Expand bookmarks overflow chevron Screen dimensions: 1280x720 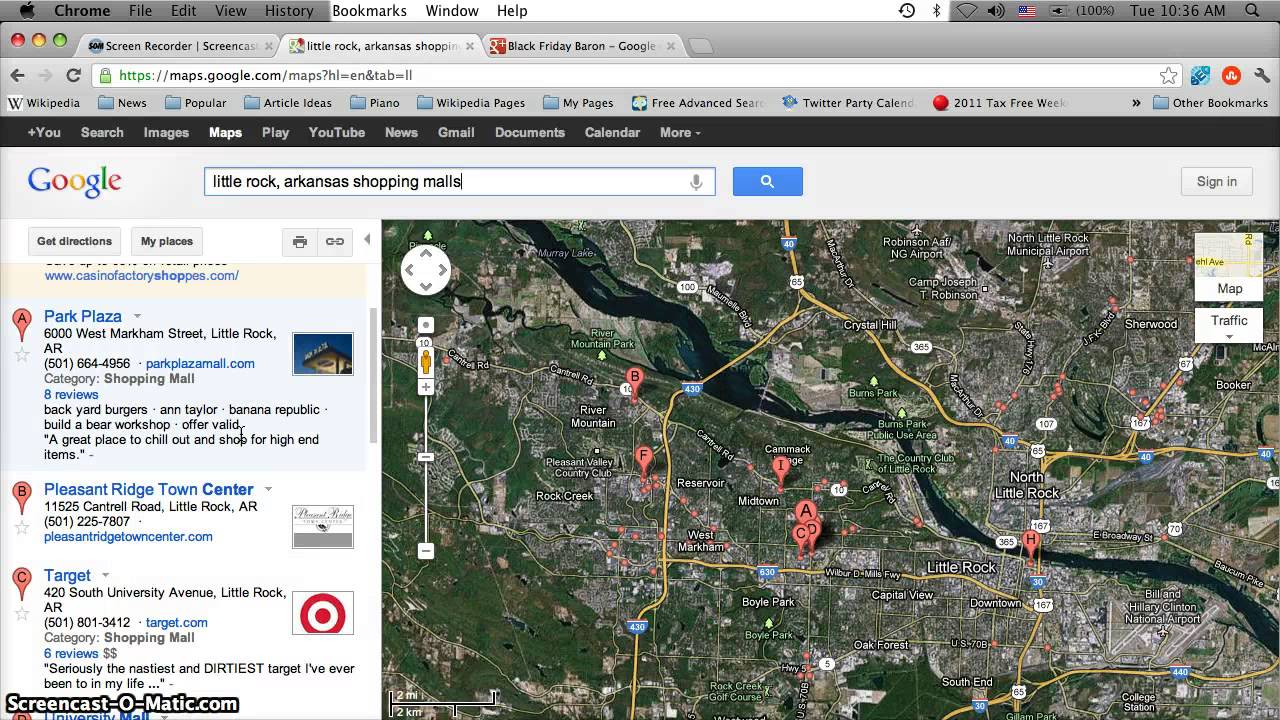click(x=1136, y=103)
